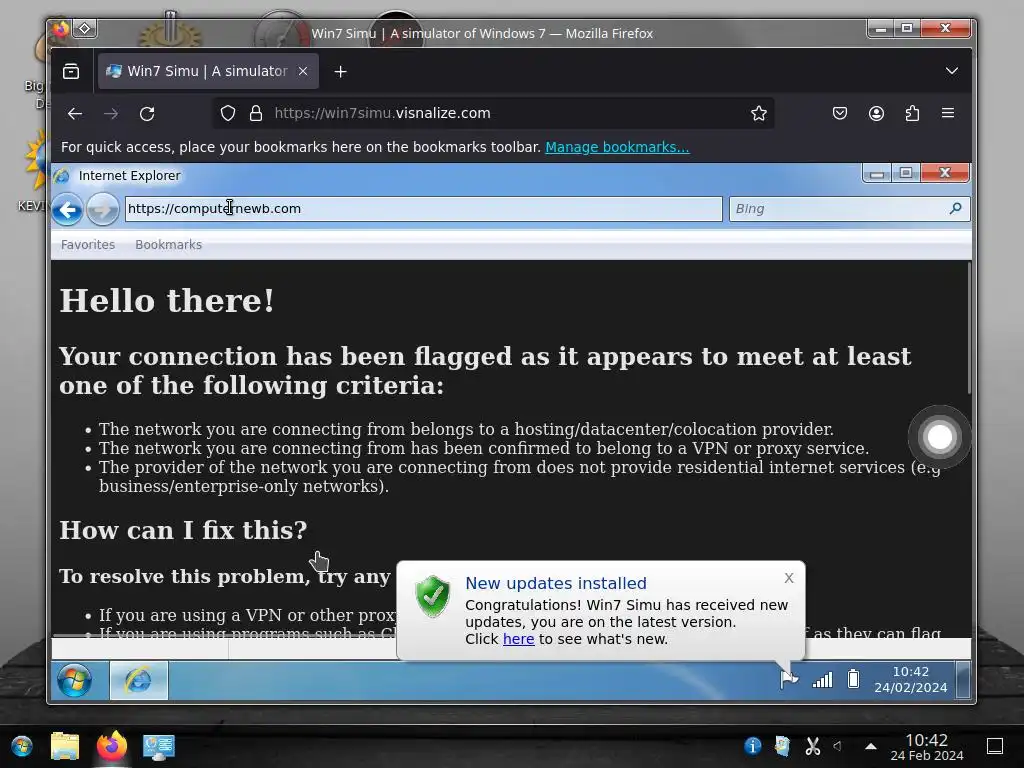Open Favorites menu in Internet Explorer
Screen dimensions: 1024x768
click(x=88, y=245)
